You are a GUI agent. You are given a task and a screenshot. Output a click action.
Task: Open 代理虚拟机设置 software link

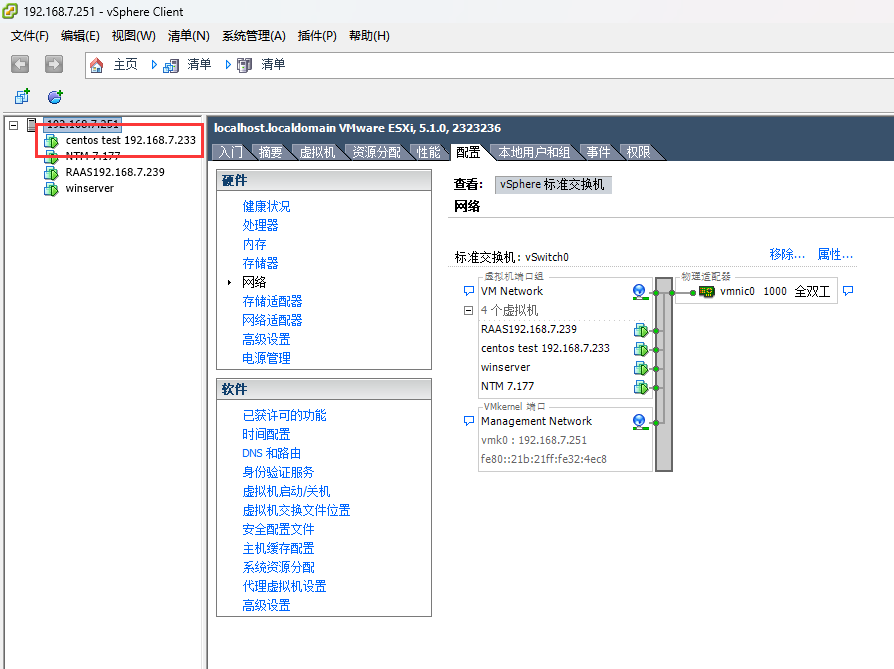click(284, 587)
